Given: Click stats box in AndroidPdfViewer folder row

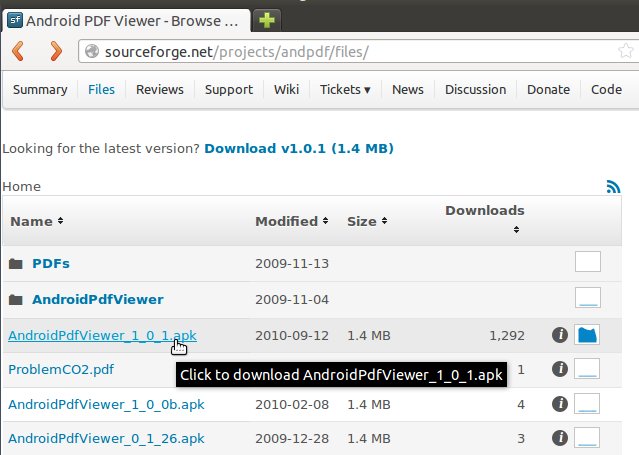Looking at the screenshot, I should pyautogui.click(x=588, y=298).
